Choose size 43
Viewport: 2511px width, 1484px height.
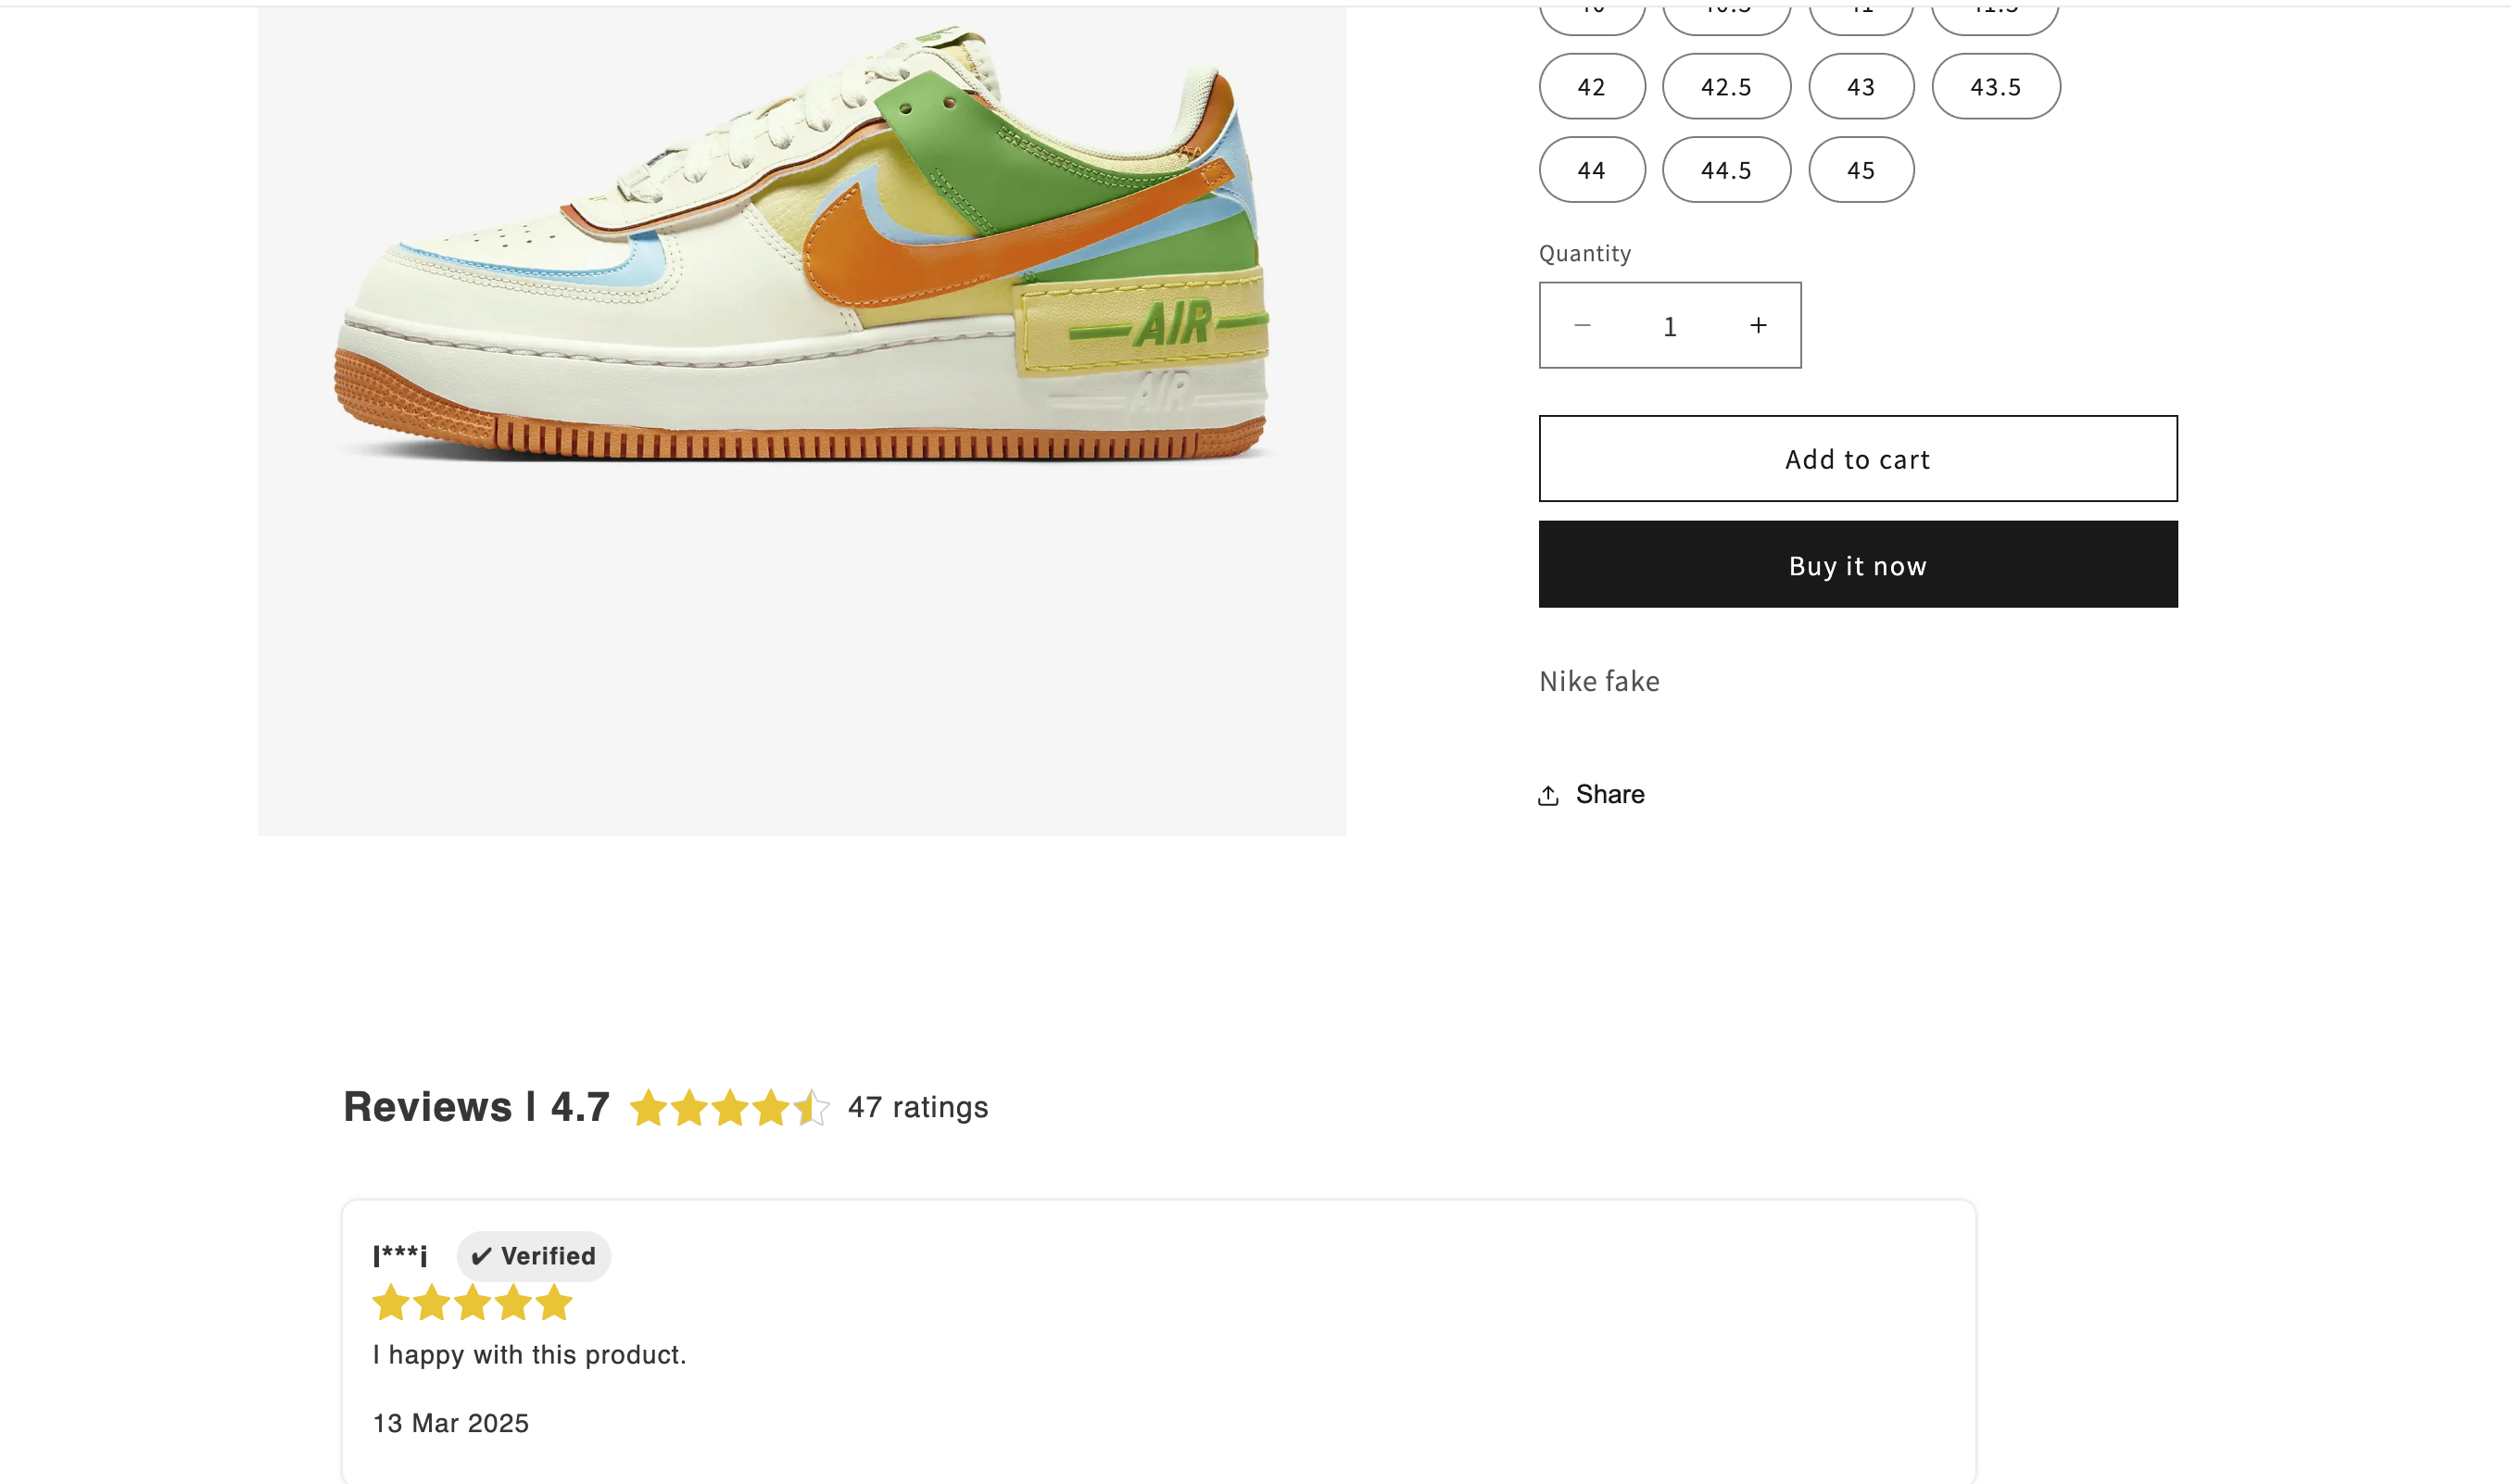(x=1861, y=87)
